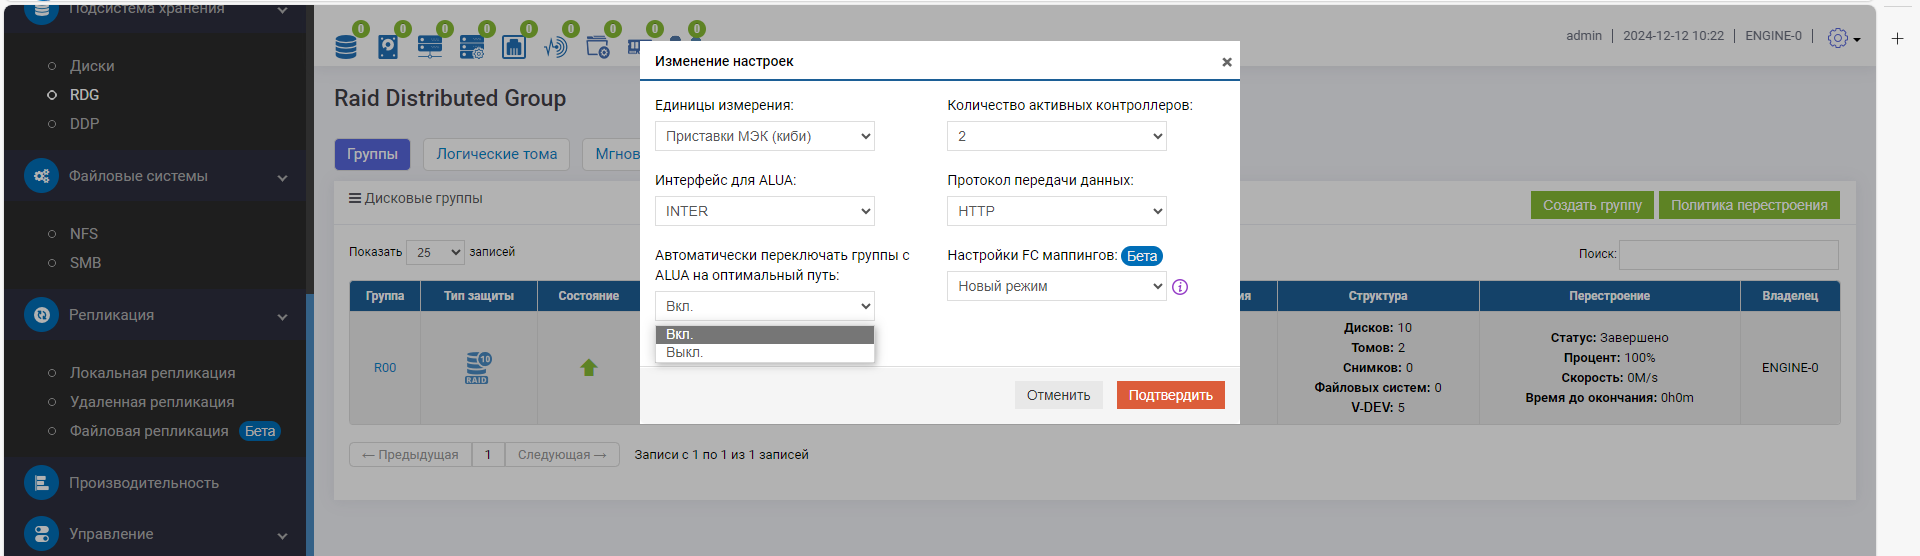Image resolution: width=1920 pixels, height=556 pixels.
Task: Click the Производительность sidebar icon
Action: (x=41, y=483)
